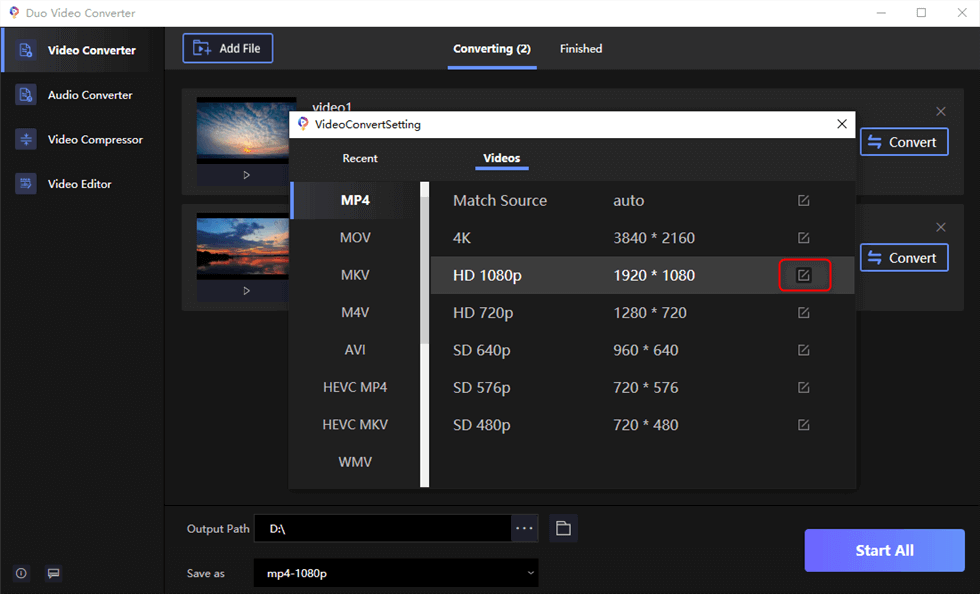
Task: Remove the second video from the list
Action: coord(941,227)
